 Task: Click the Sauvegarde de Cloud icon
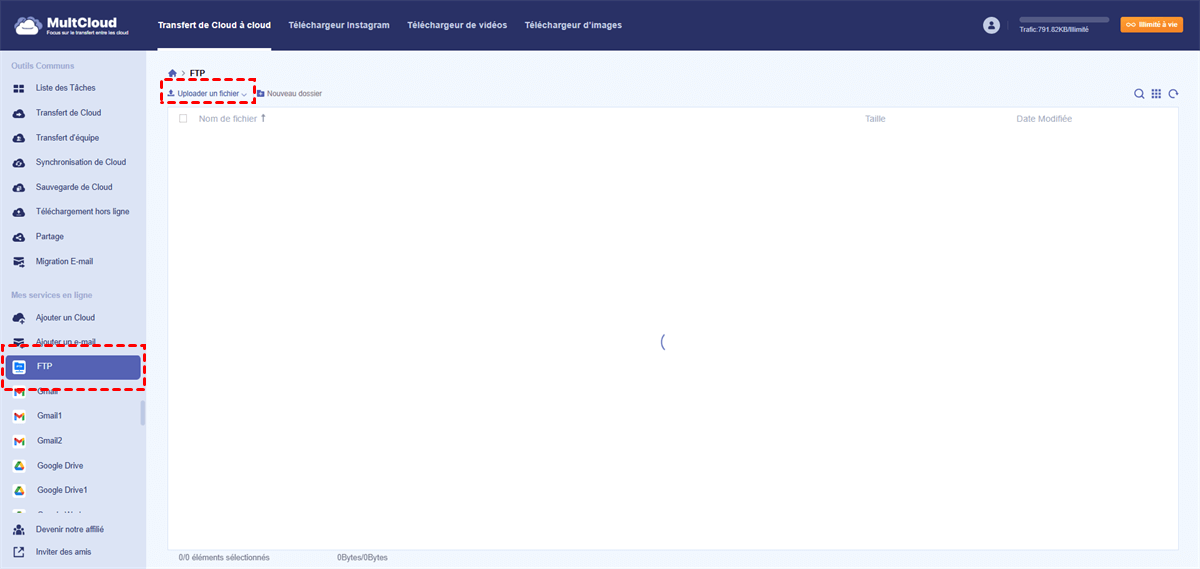[18, 187]
